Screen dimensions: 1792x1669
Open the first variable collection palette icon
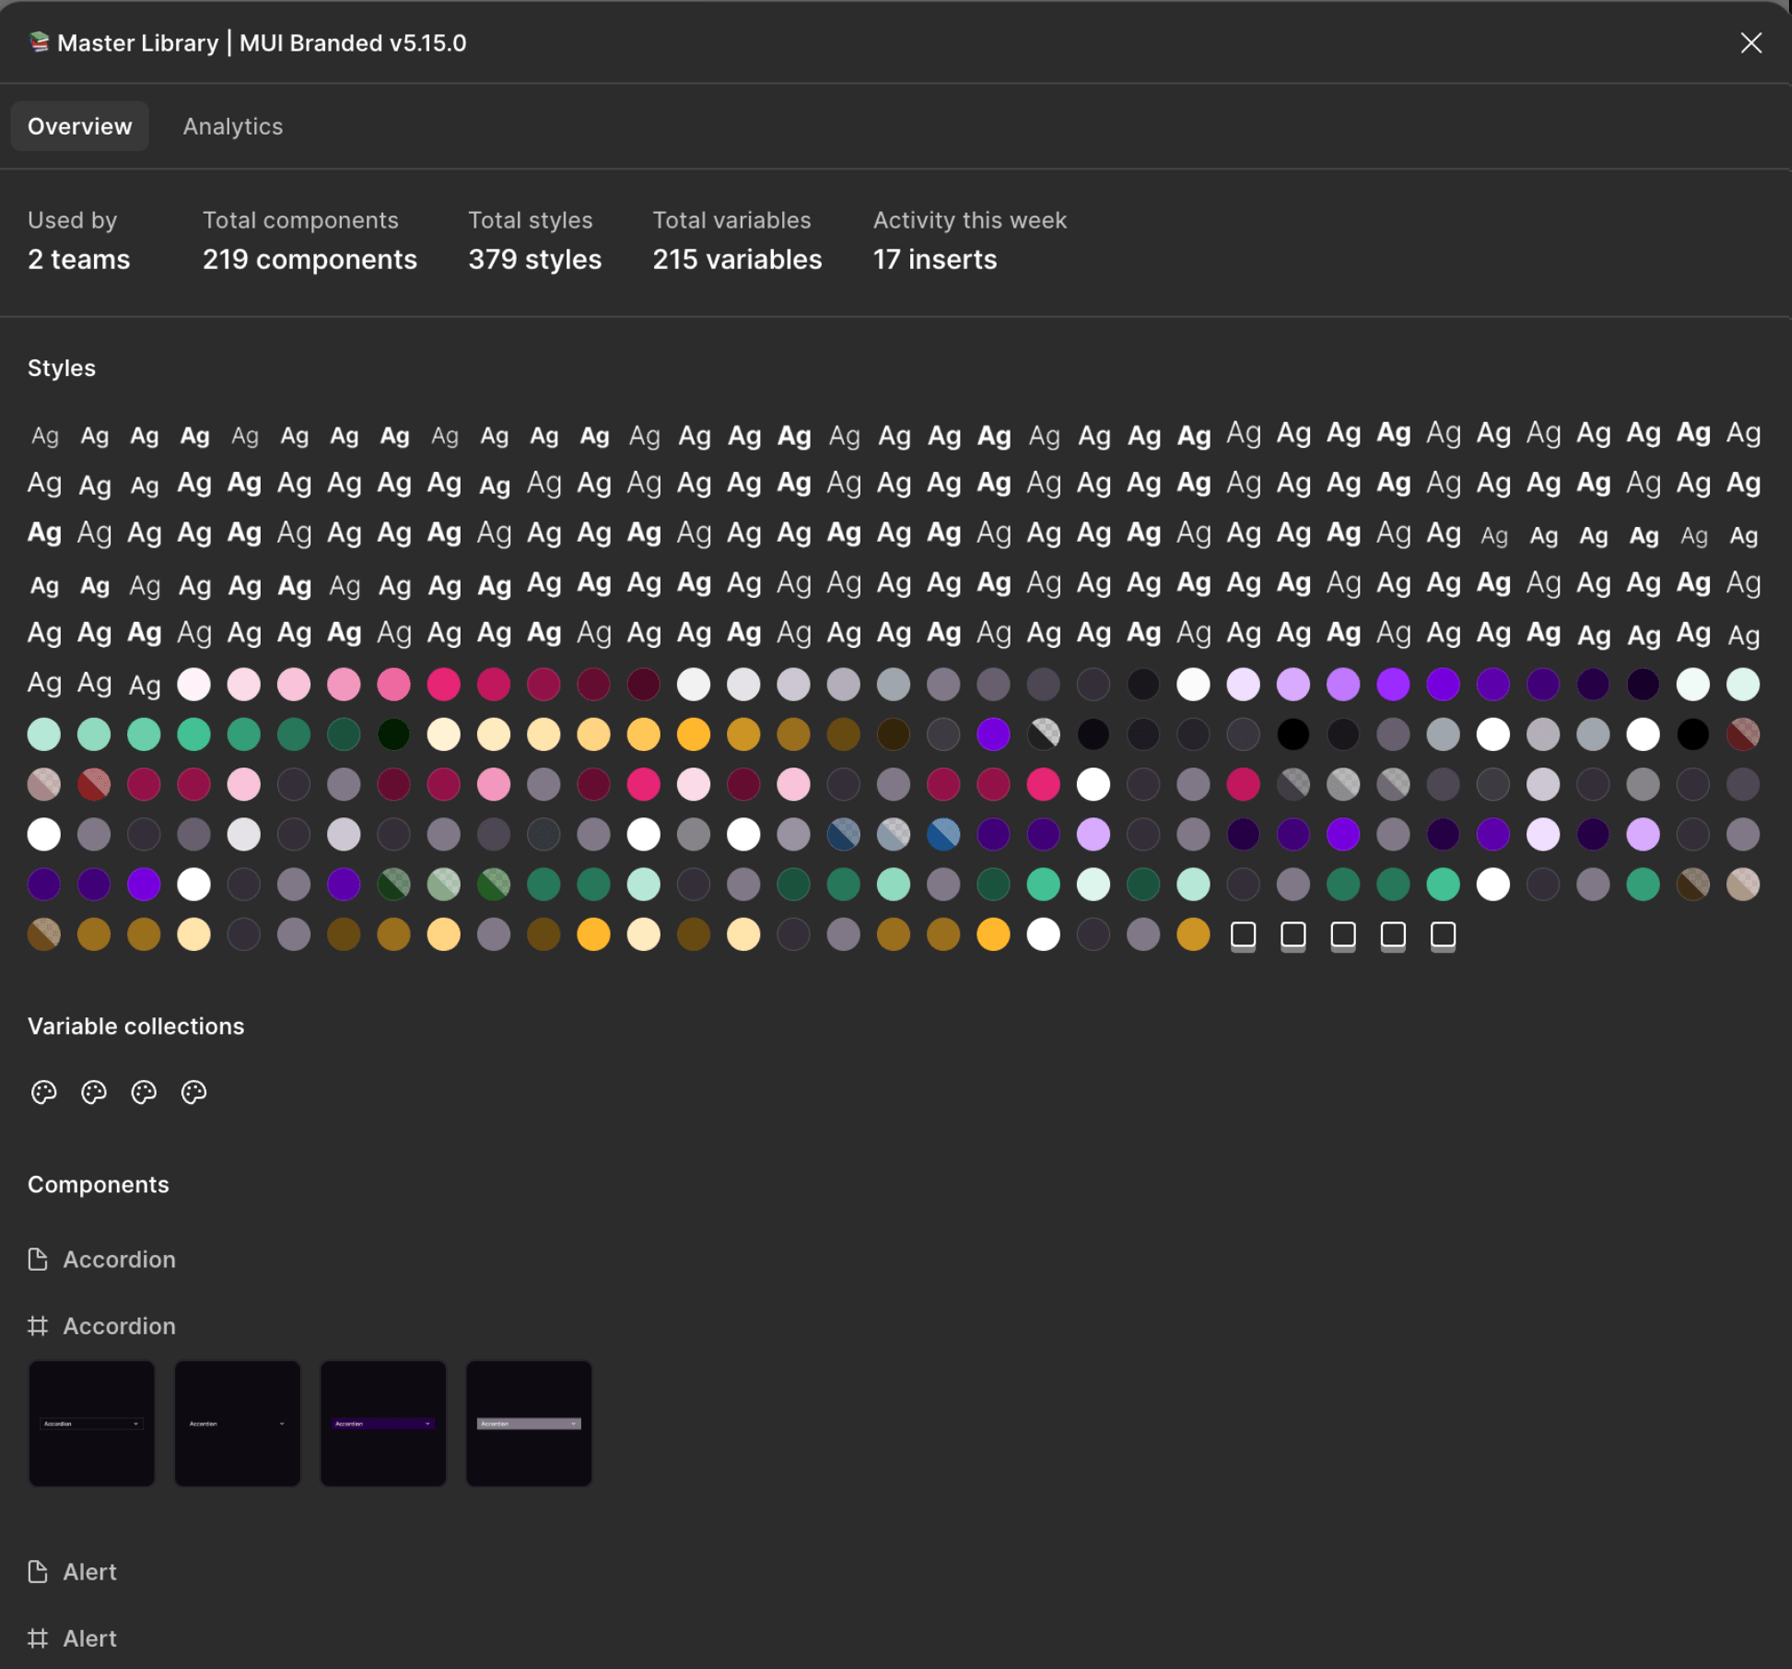(44, 1092)
